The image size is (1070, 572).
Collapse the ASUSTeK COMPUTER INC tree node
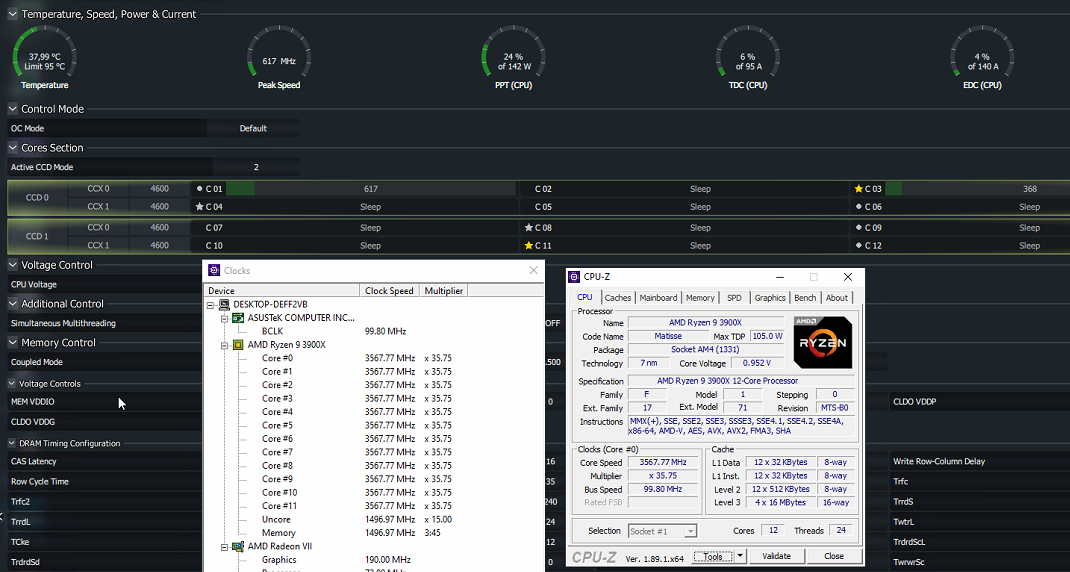[x=224, y=318]
